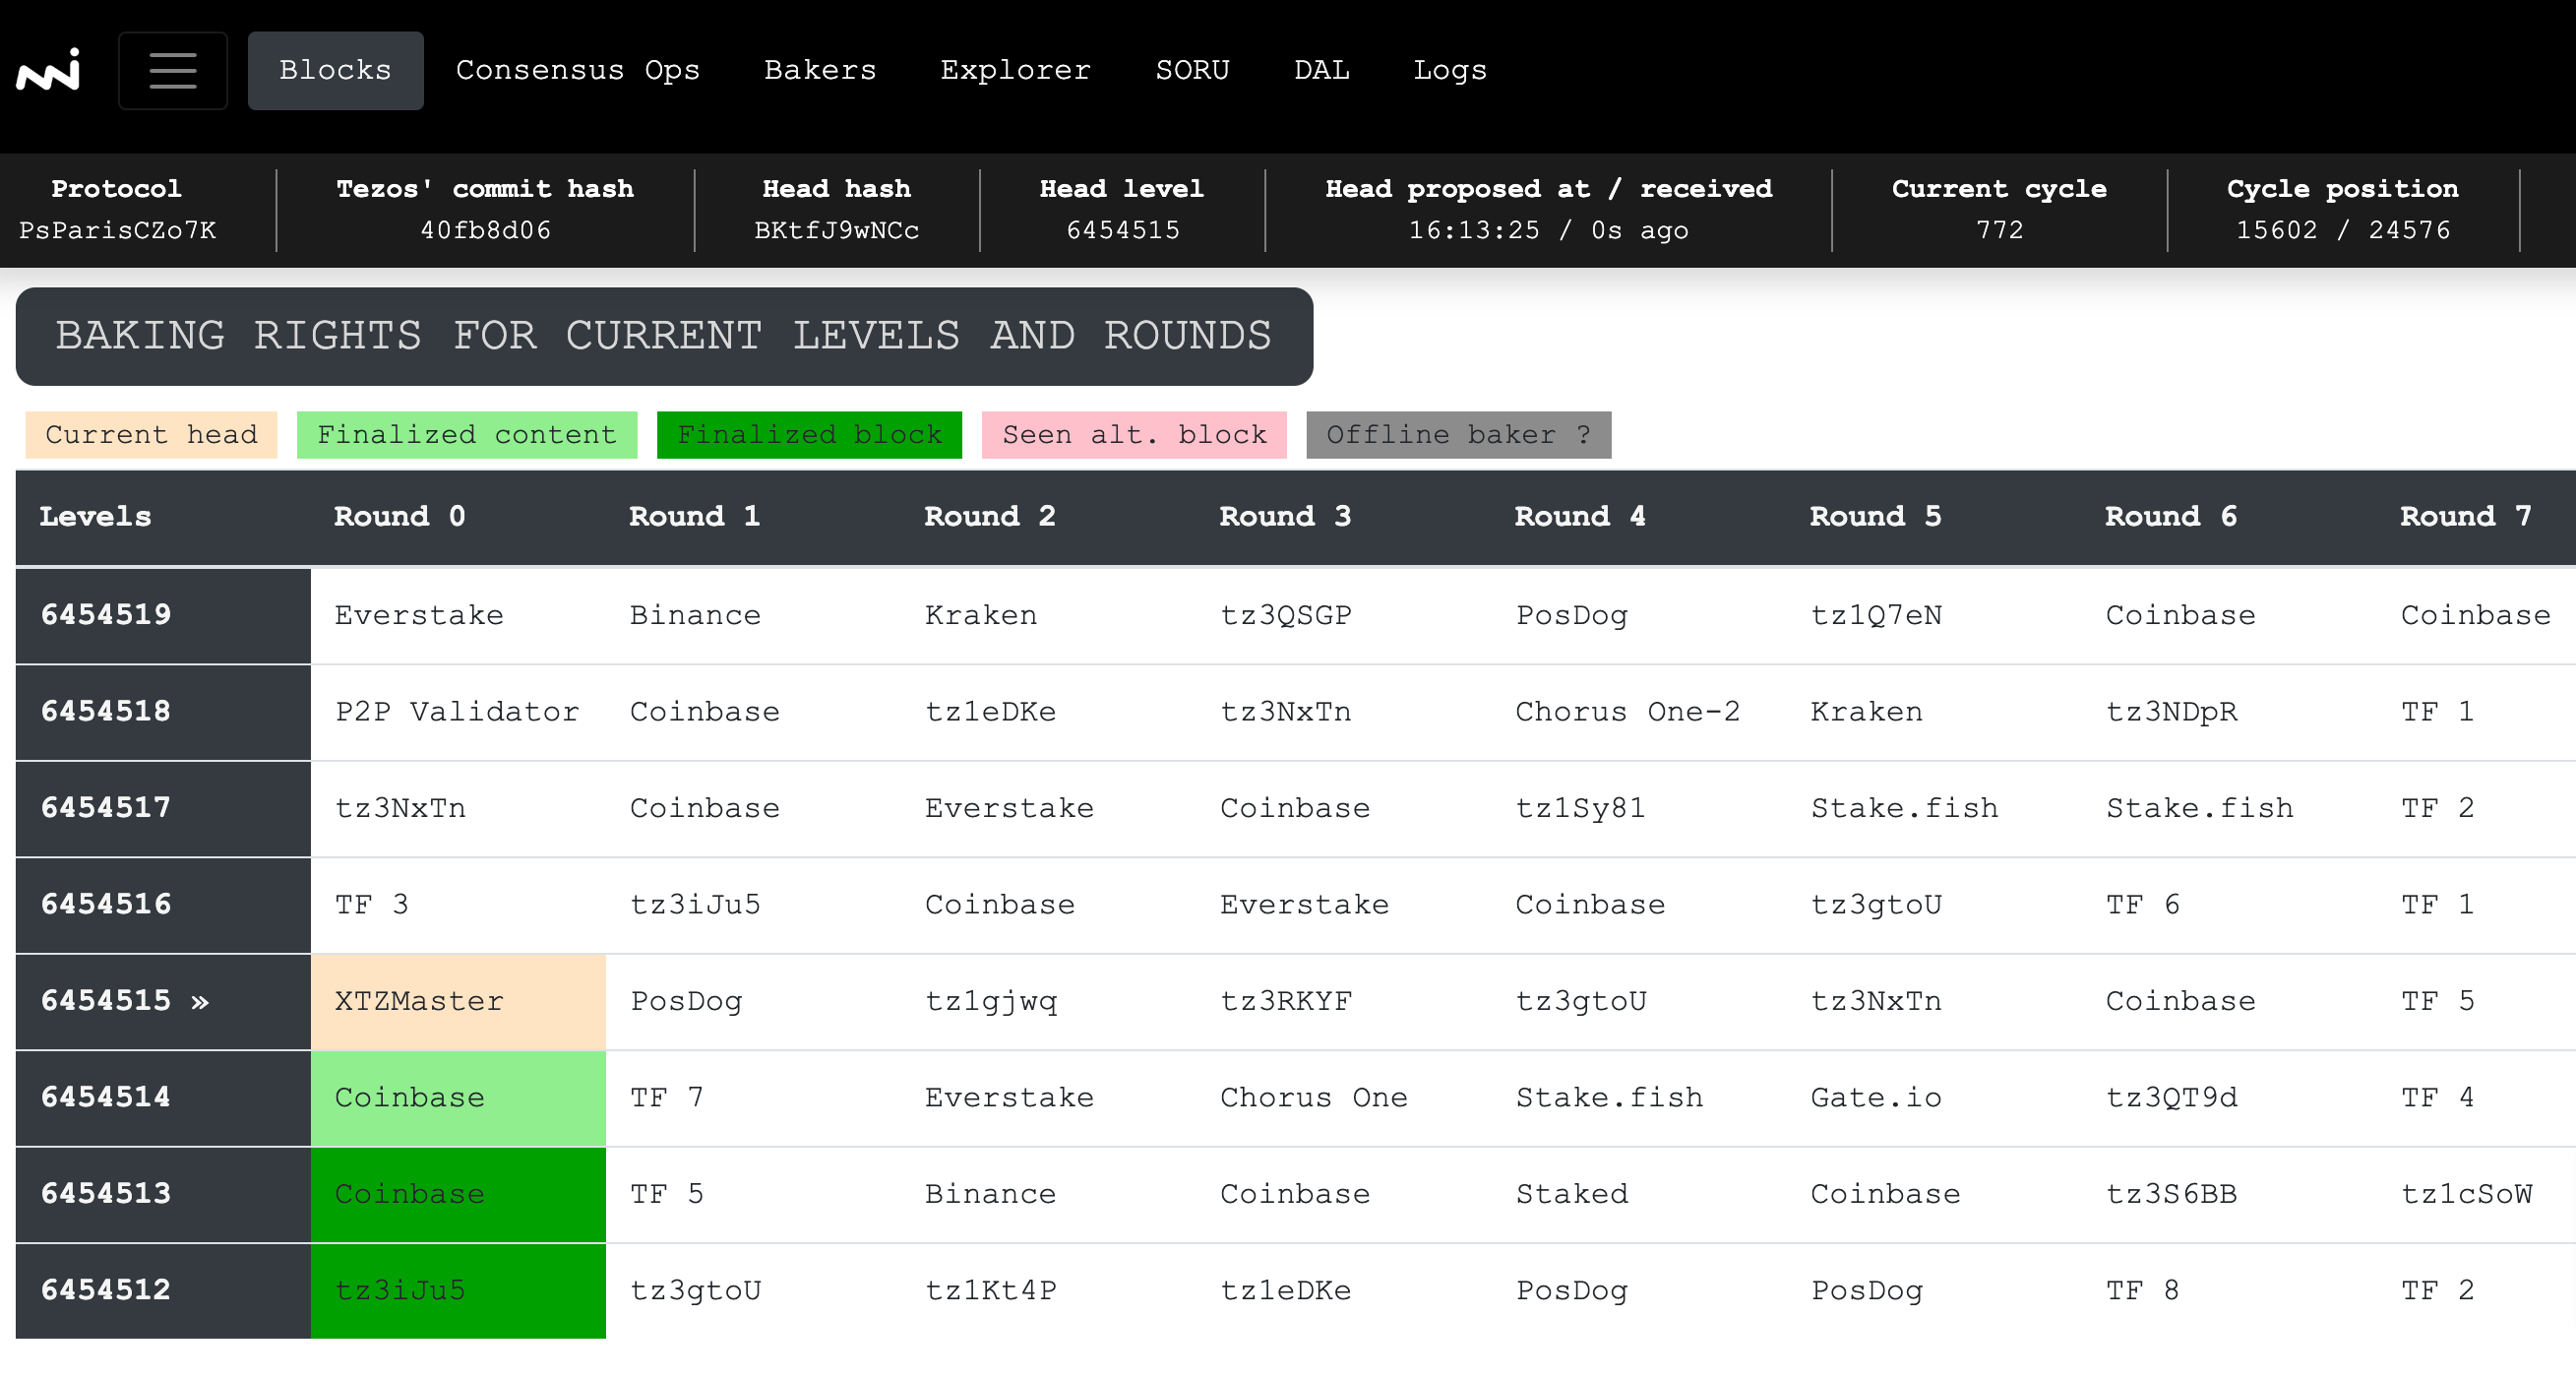Click the Current head legend swatch
The width and height of the screenshot is (2576, 1380).
[151, 434]
